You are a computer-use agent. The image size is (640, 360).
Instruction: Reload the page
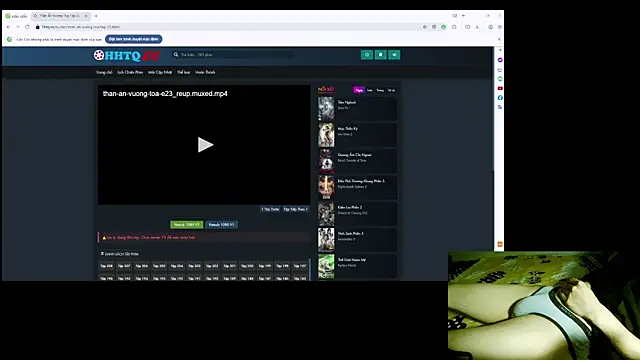pyautogui.click(x=27, y=27)
